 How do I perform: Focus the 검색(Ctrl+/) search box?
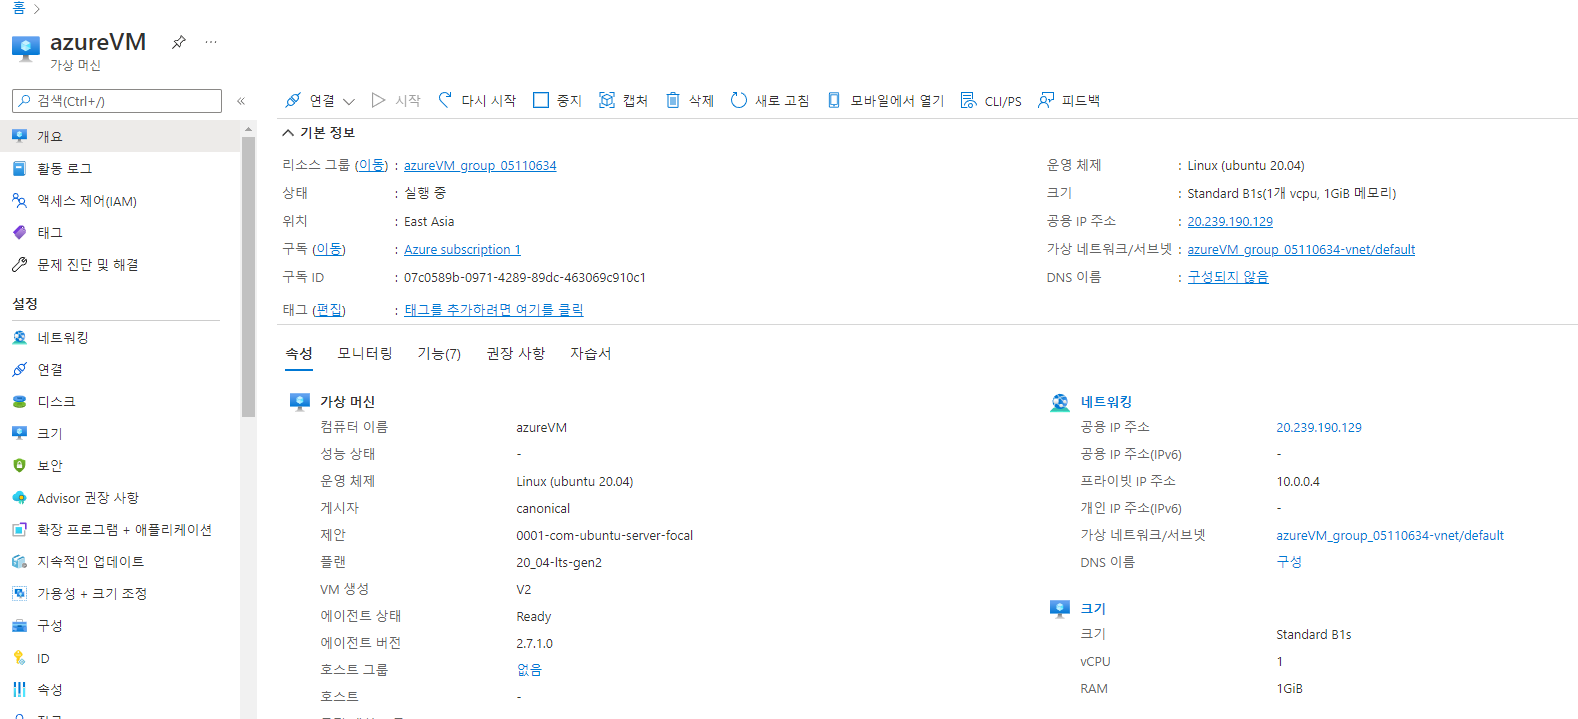tap(117, 101)
